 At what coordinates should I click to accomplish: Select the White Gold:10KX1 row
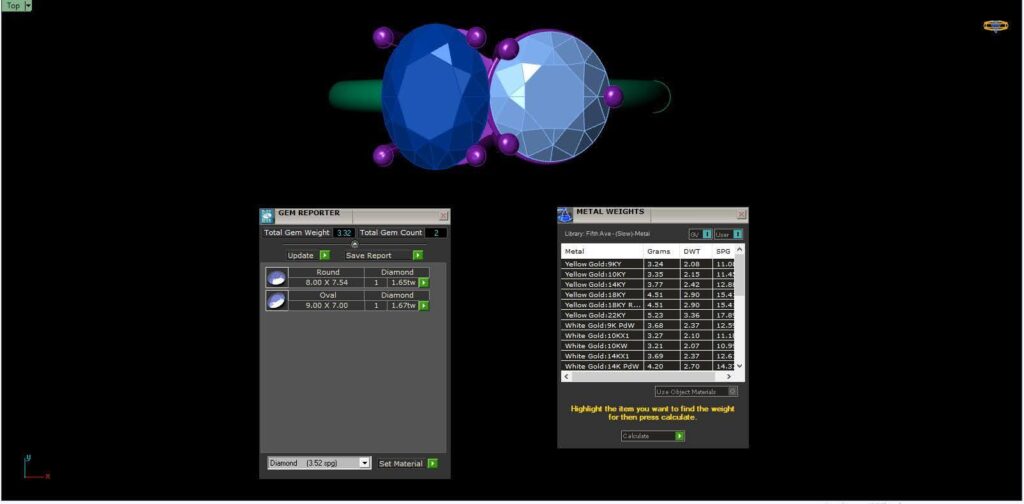(648, 336)
